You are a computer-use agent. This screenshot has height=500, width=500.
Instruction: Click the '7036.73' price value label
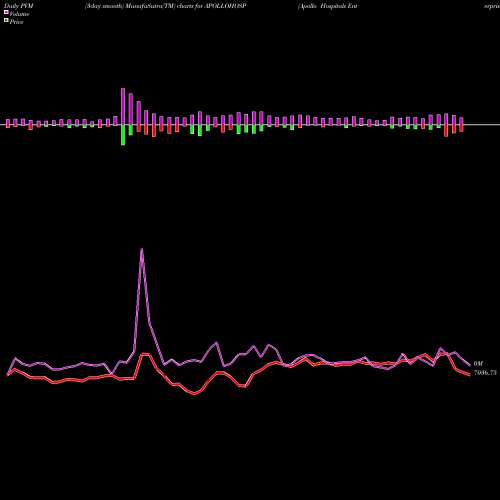(x=485, y=372)
